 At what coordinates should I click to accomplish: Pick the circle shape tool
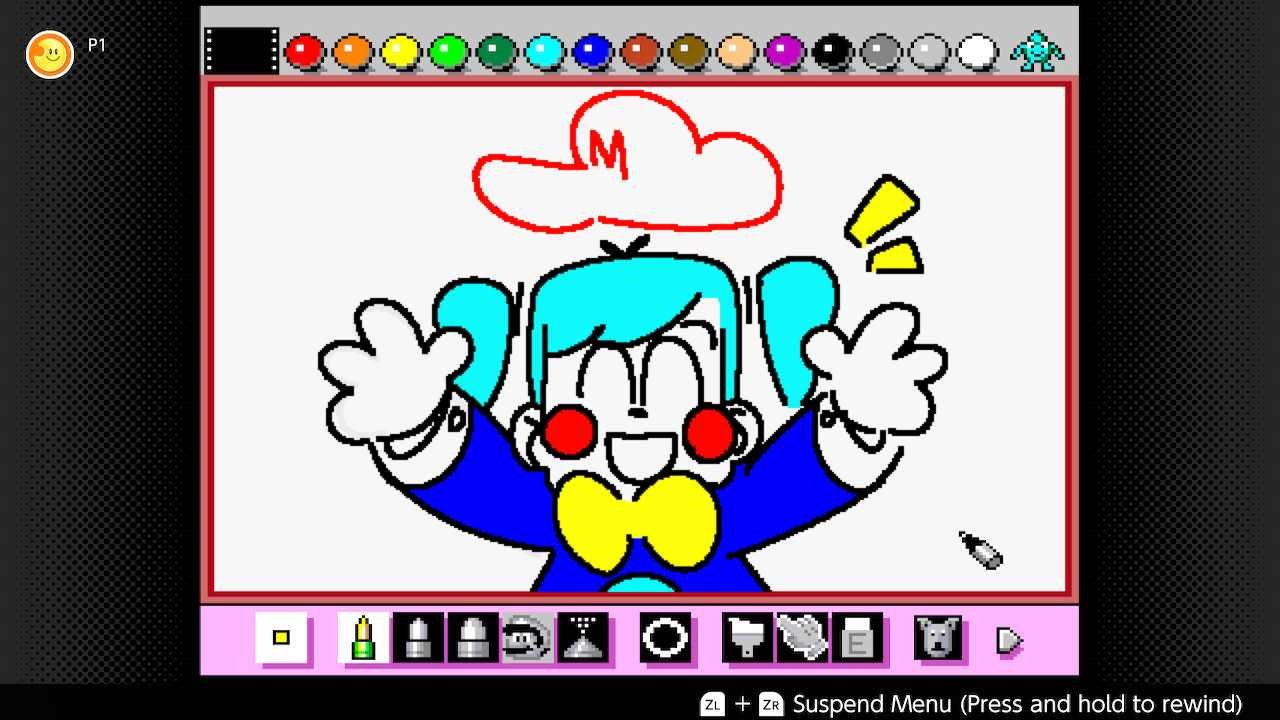point(665,638)
